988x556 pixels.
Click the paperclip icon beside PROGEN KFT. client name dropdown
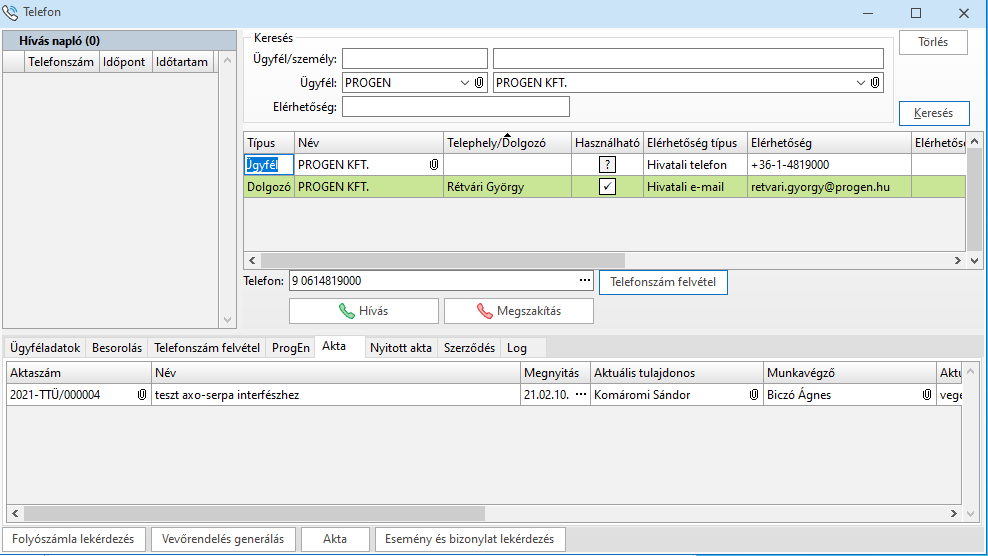click(875, 83)
